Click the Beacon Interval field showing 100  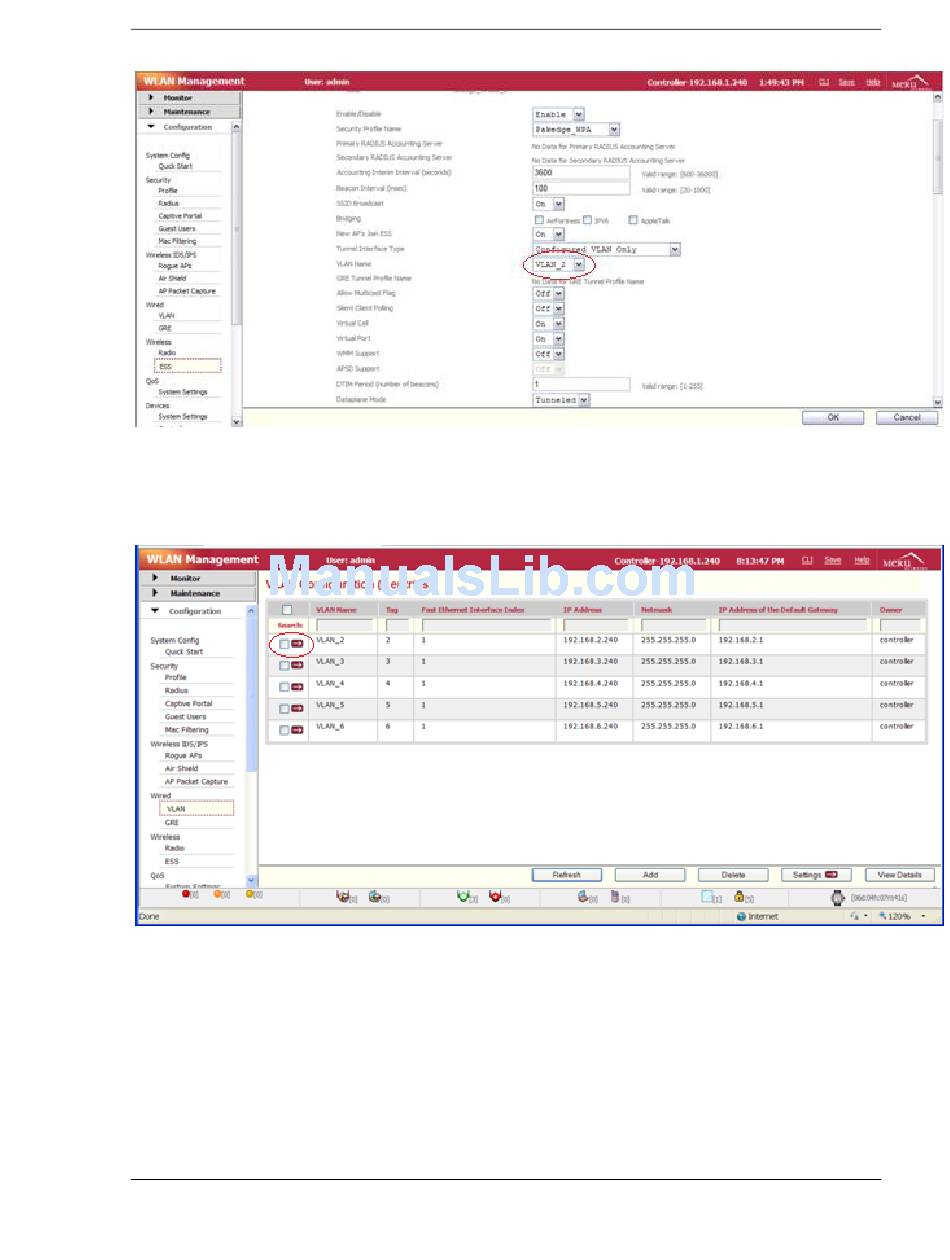coord(581,188)
